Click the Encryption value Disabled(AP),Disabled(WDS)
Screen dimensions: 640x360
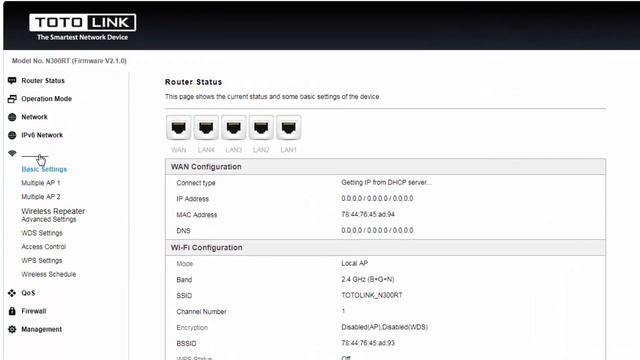click(x=384, y=327)
